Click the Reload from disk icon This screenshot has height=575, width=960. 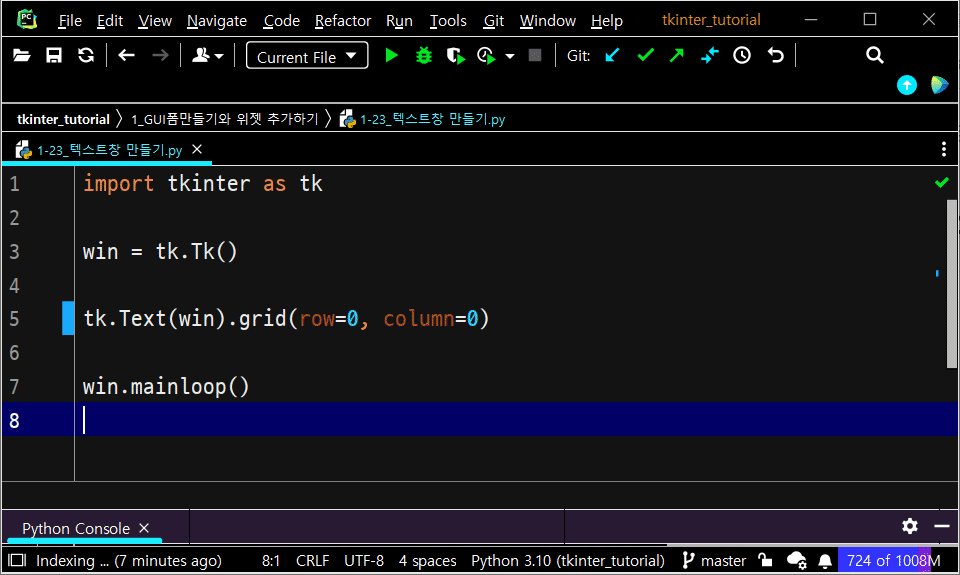(x=86, y=56)
